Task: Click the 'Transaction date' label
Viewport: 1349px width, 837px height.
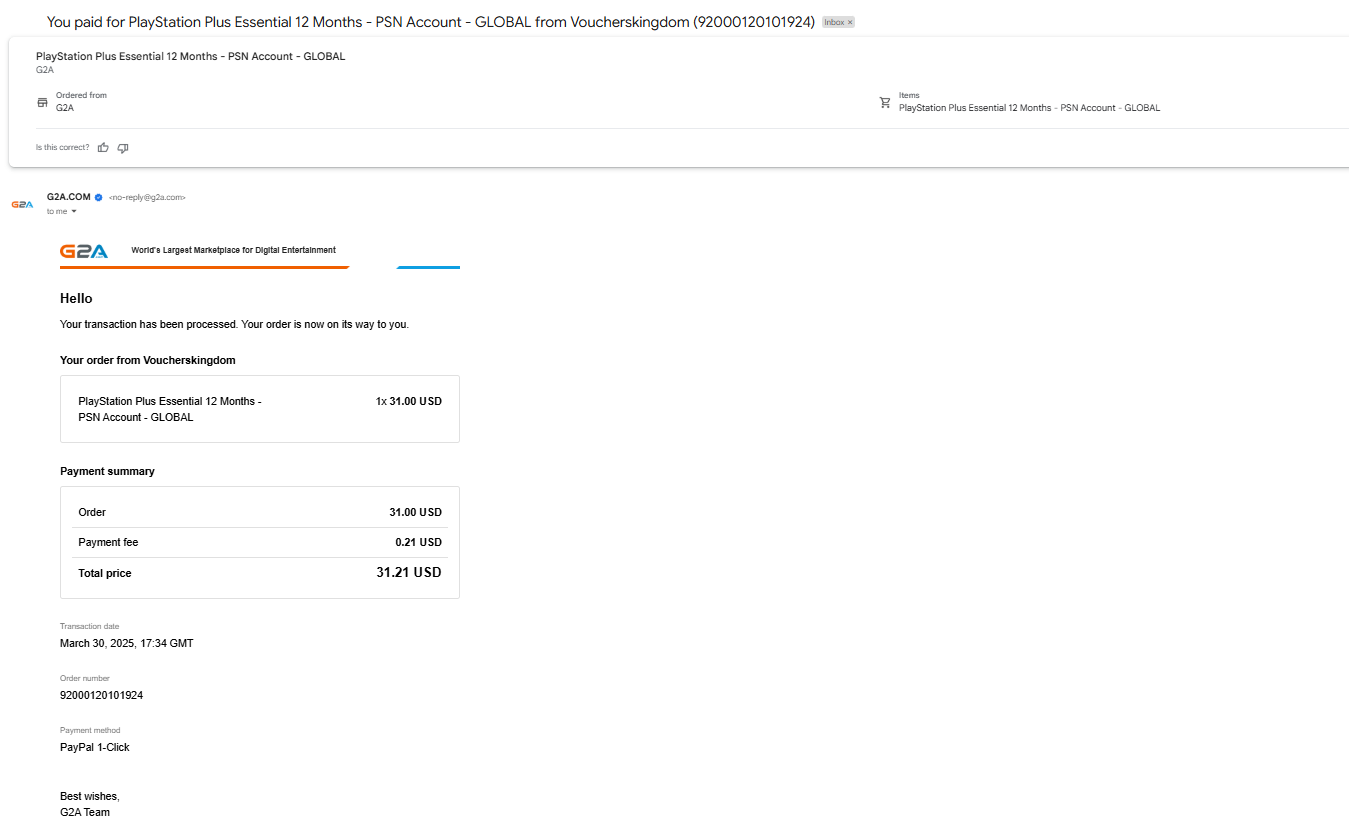Action: click(x=89, y=626)
